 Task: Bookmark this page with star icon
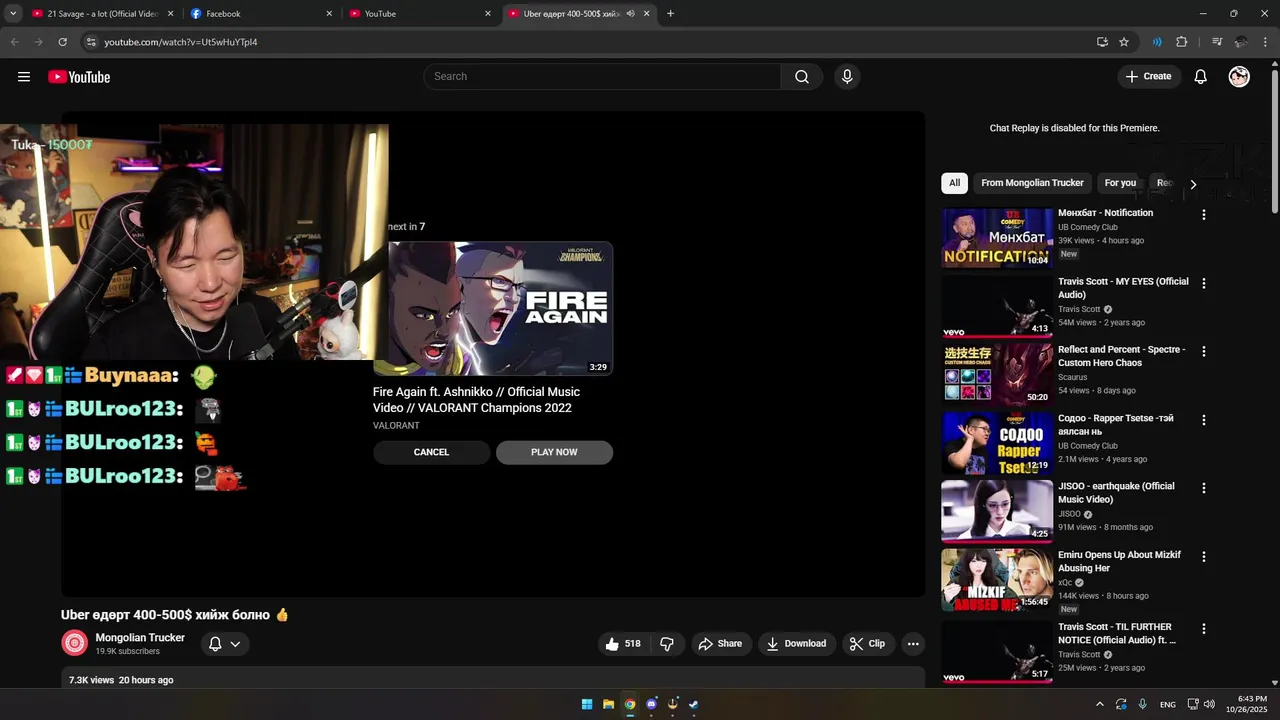coord(1124,42)
